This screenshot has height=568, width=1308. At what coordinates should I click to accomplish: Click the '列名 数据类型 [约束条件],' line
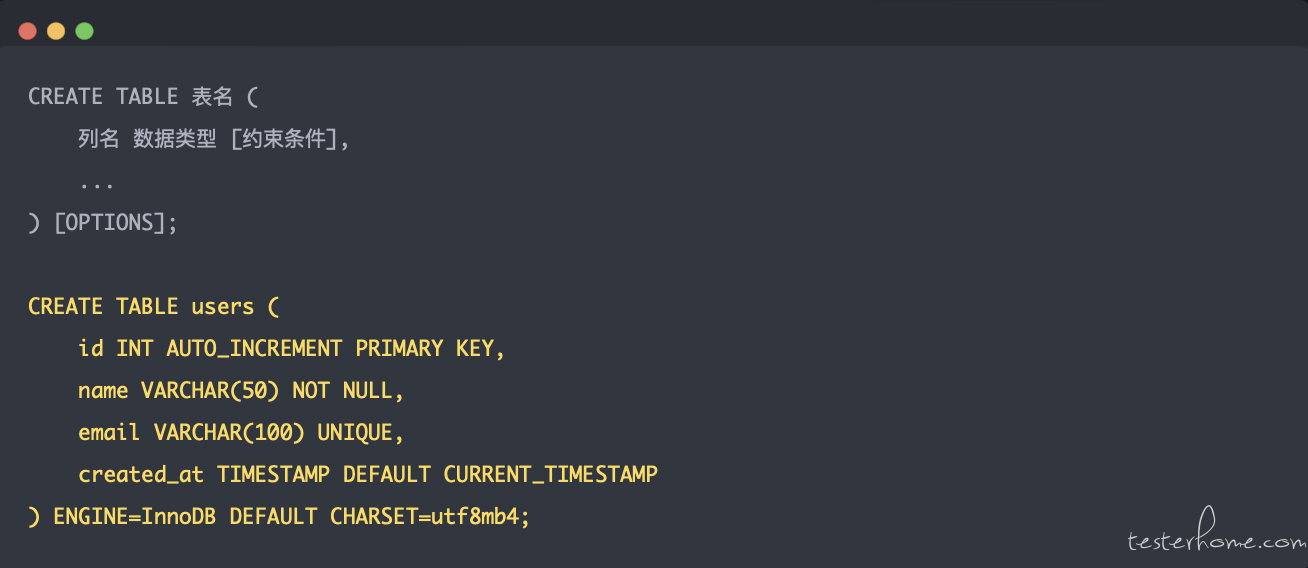pos(215,139)
